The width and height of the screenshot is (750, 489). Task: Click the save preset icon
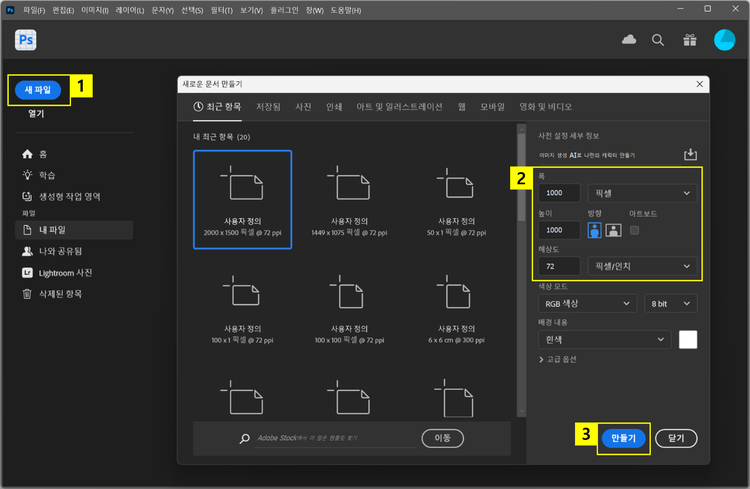click(689, 154)
